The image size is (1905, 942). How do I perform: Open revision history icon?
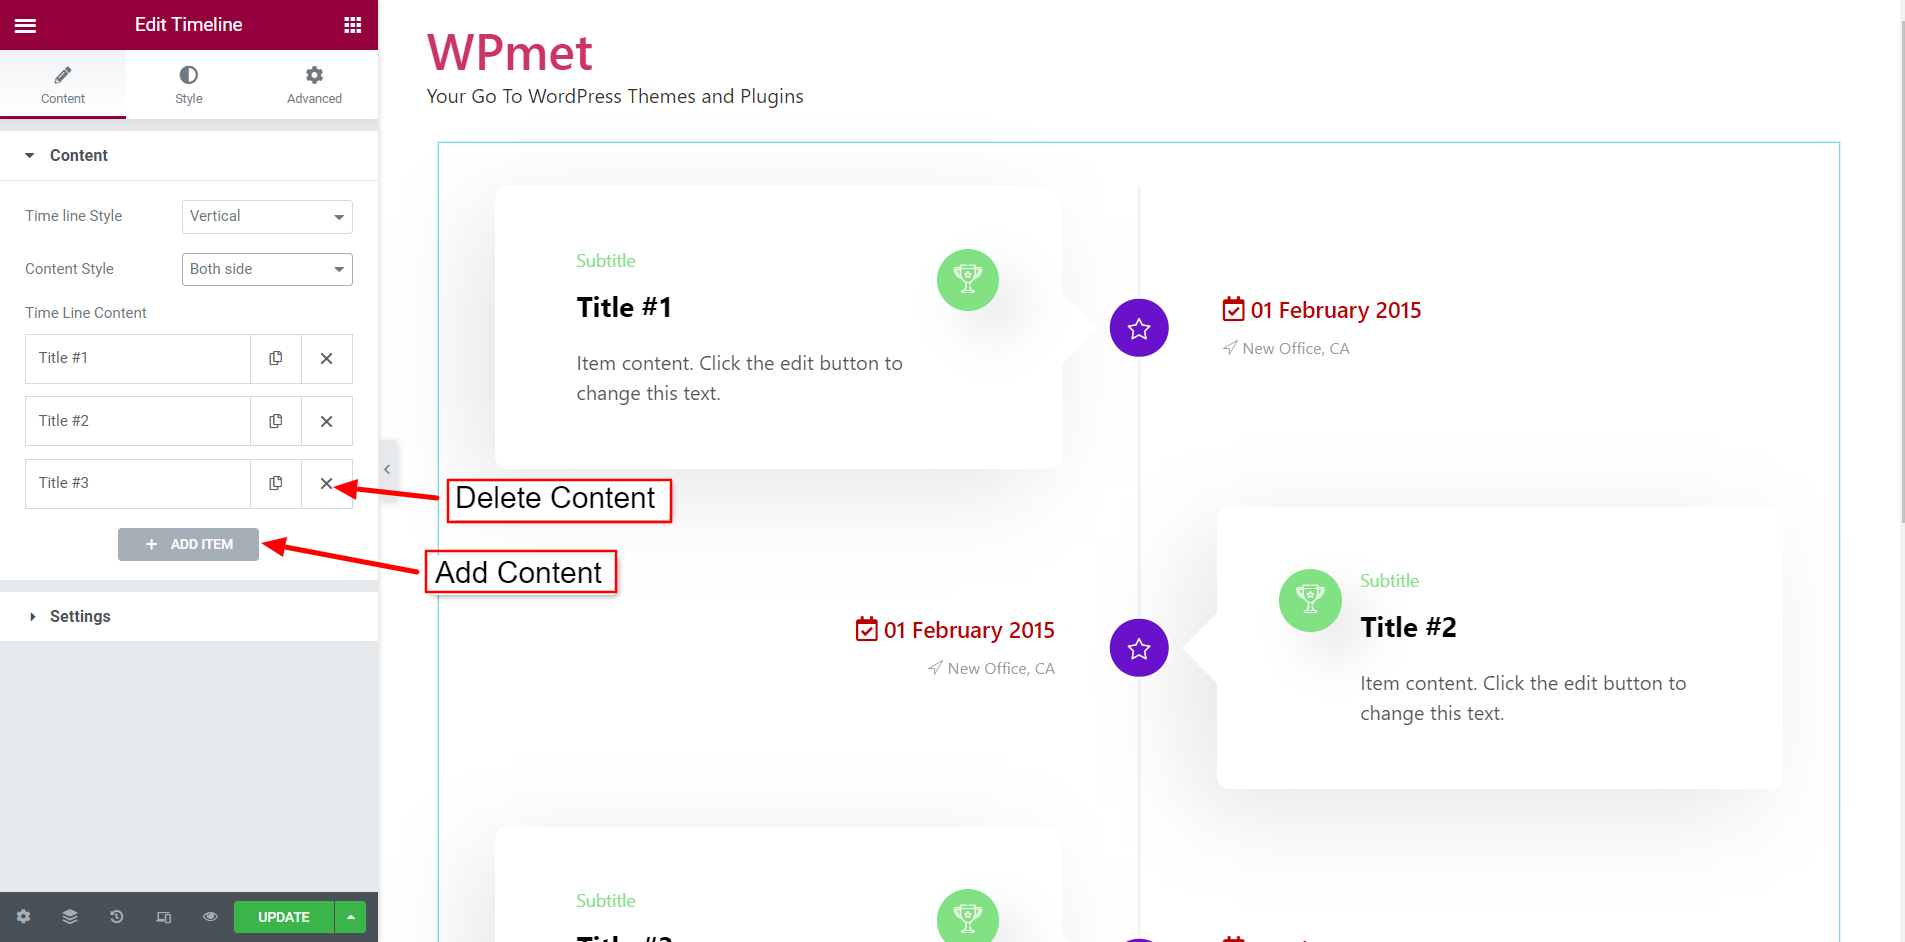pos(117,916)
